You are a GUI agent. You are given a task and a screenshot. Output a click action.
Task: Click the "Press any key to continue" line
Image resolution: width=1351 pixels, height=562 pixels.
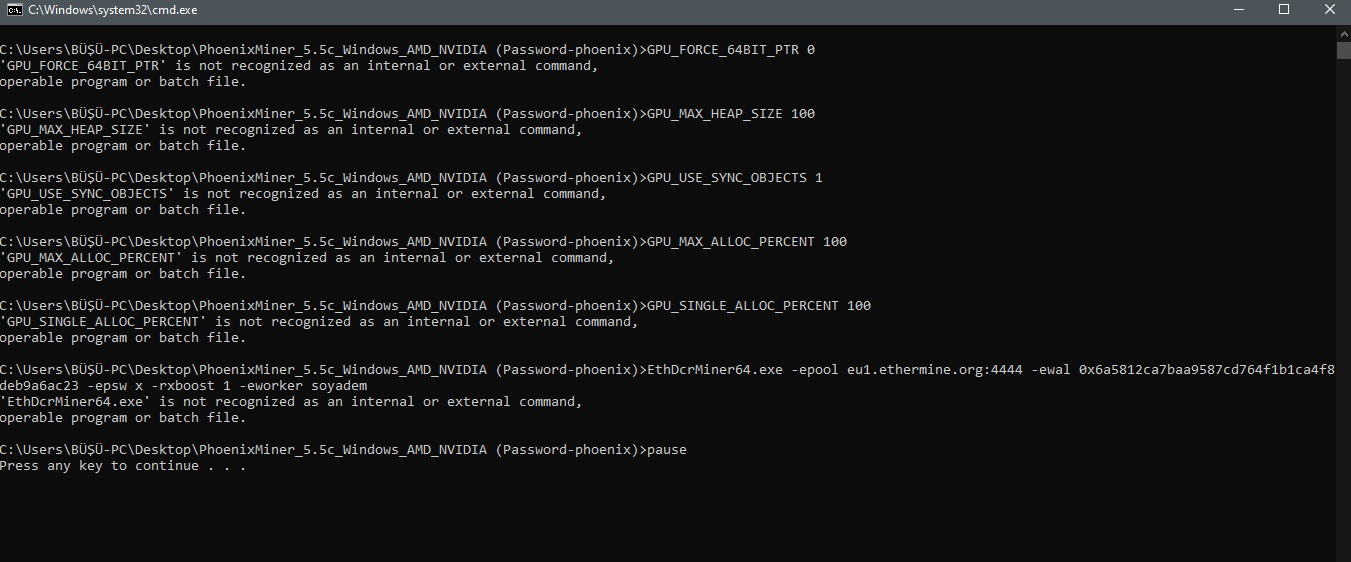[122, 466]
